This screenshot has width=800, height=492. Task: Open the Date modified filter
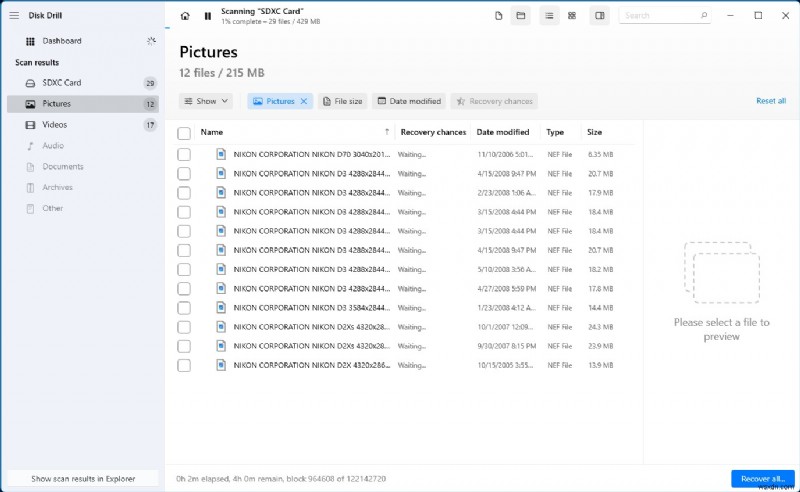(409, 101)
